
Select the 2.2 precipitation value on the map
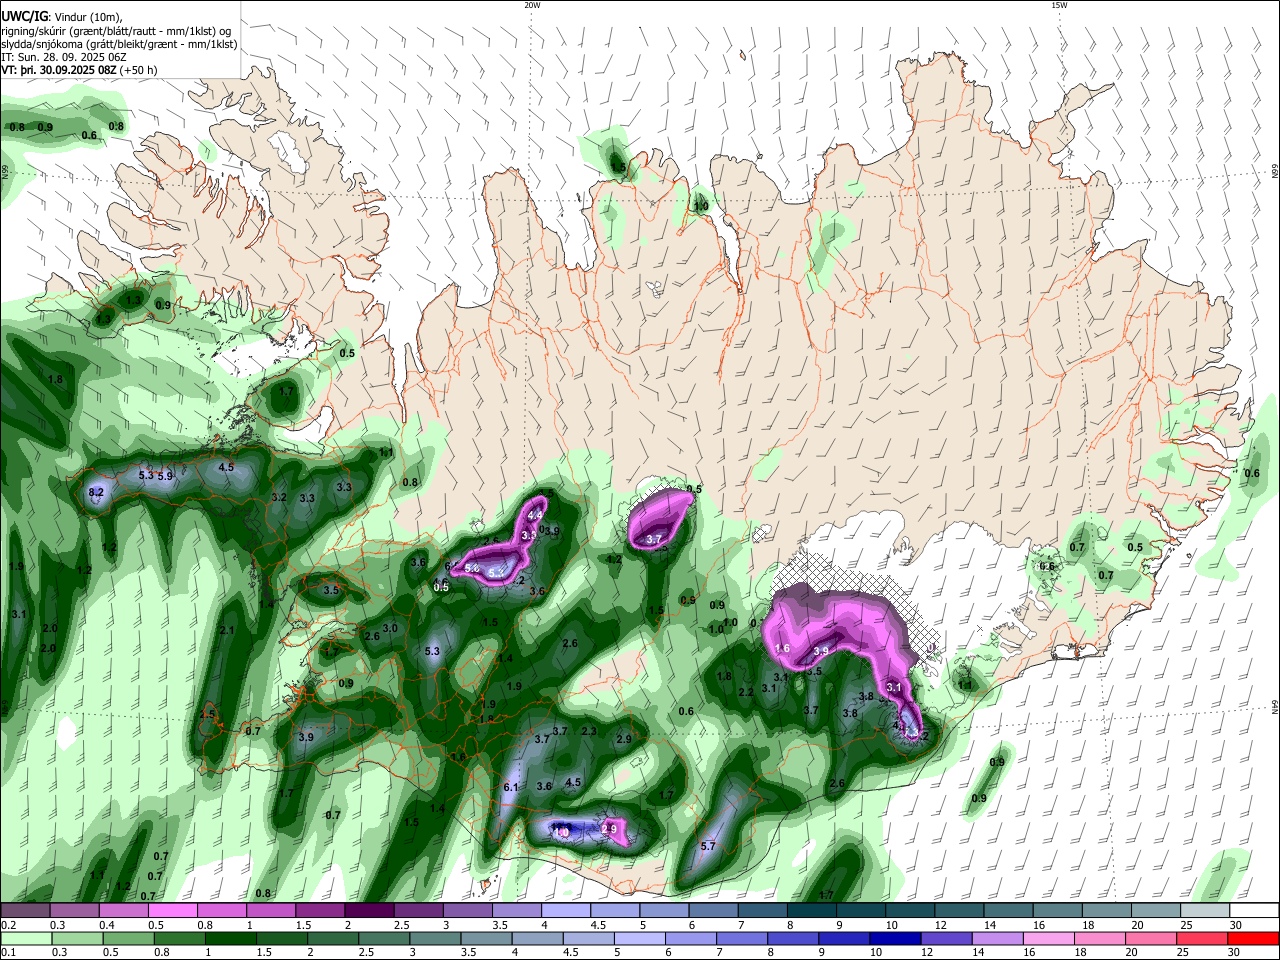(x=745, y=692)
